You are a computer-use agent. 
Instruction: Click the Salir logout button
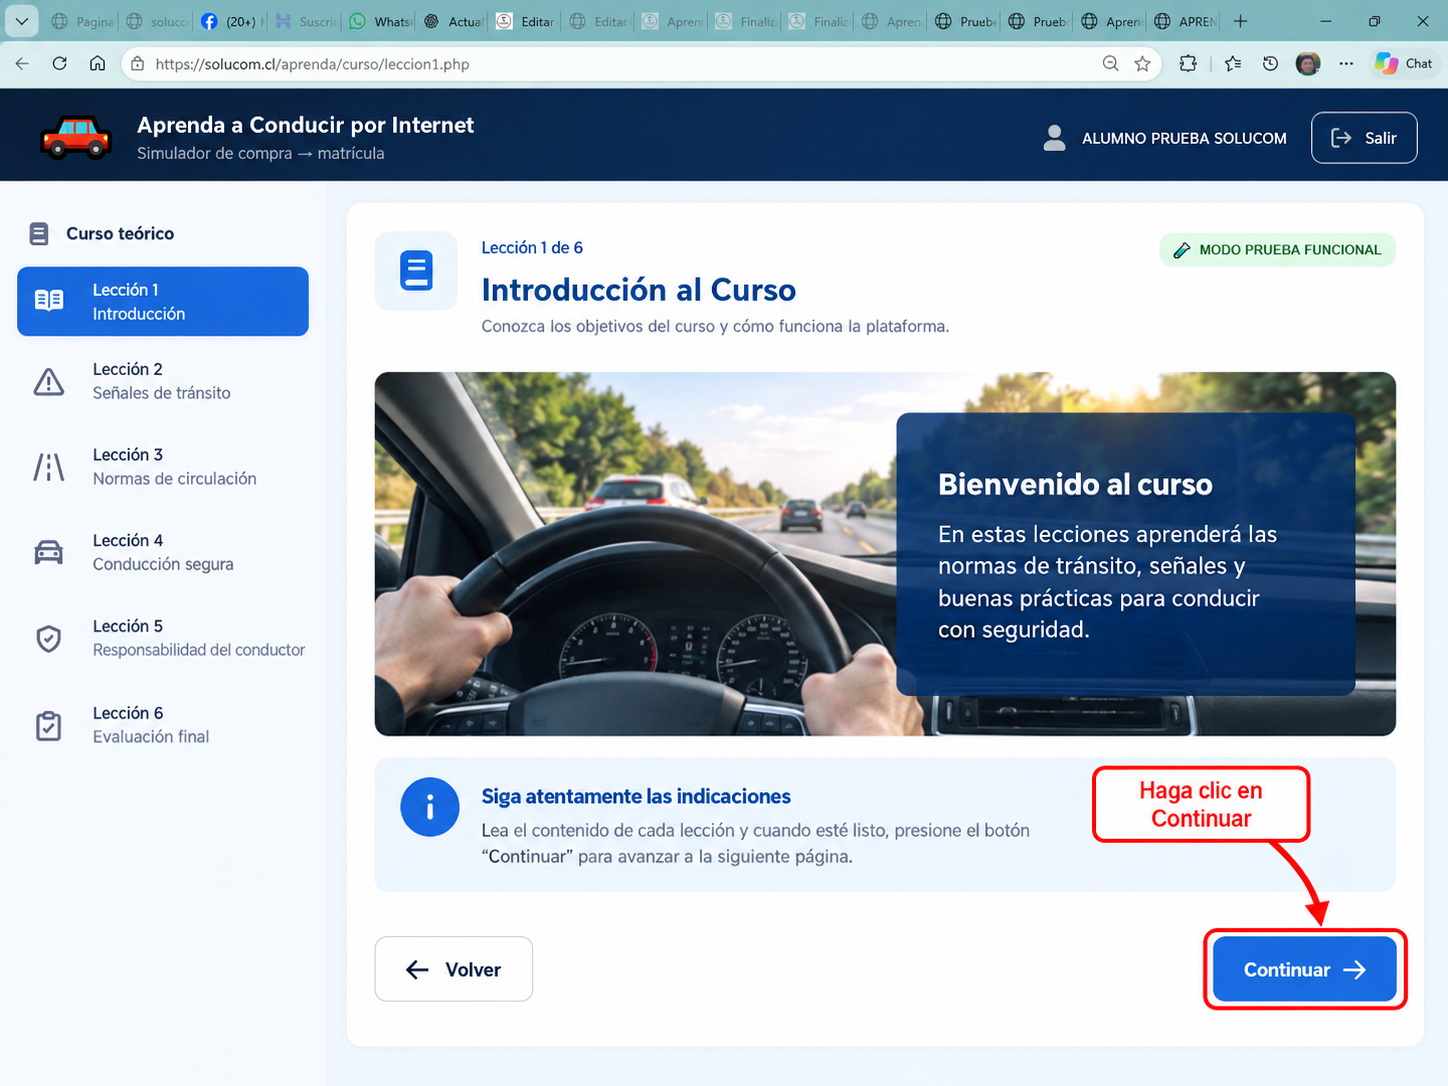(x=1364, y=138)
